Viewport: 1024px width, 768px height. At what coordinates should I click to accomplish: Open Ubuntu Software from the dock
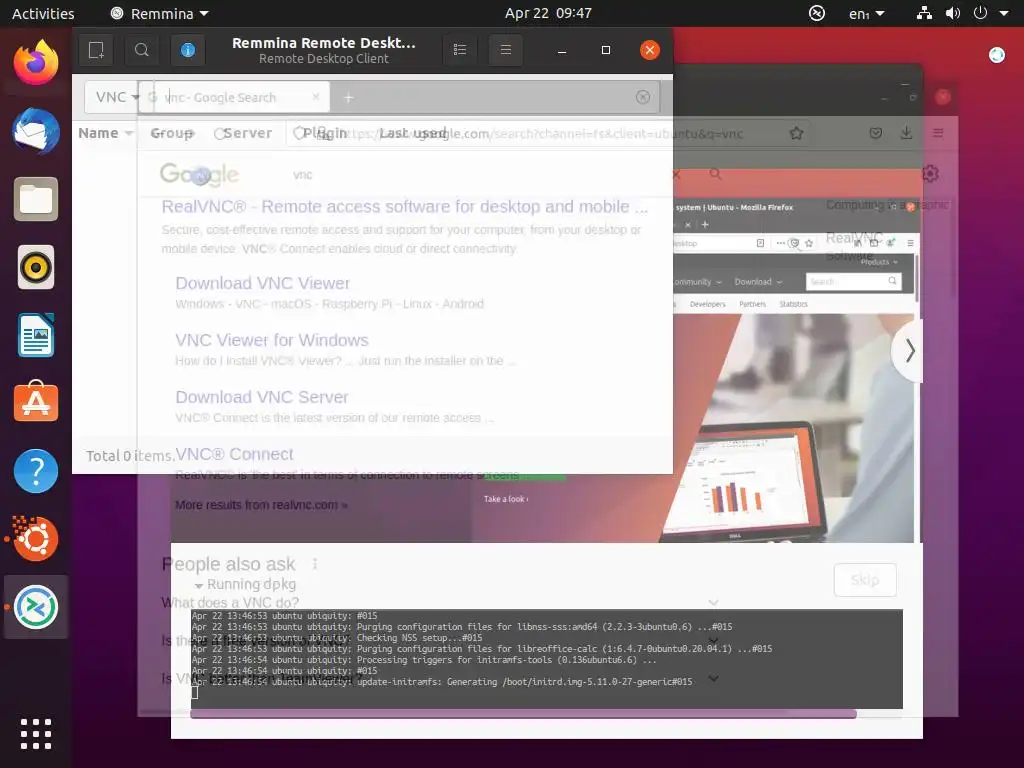click(36, 403)
